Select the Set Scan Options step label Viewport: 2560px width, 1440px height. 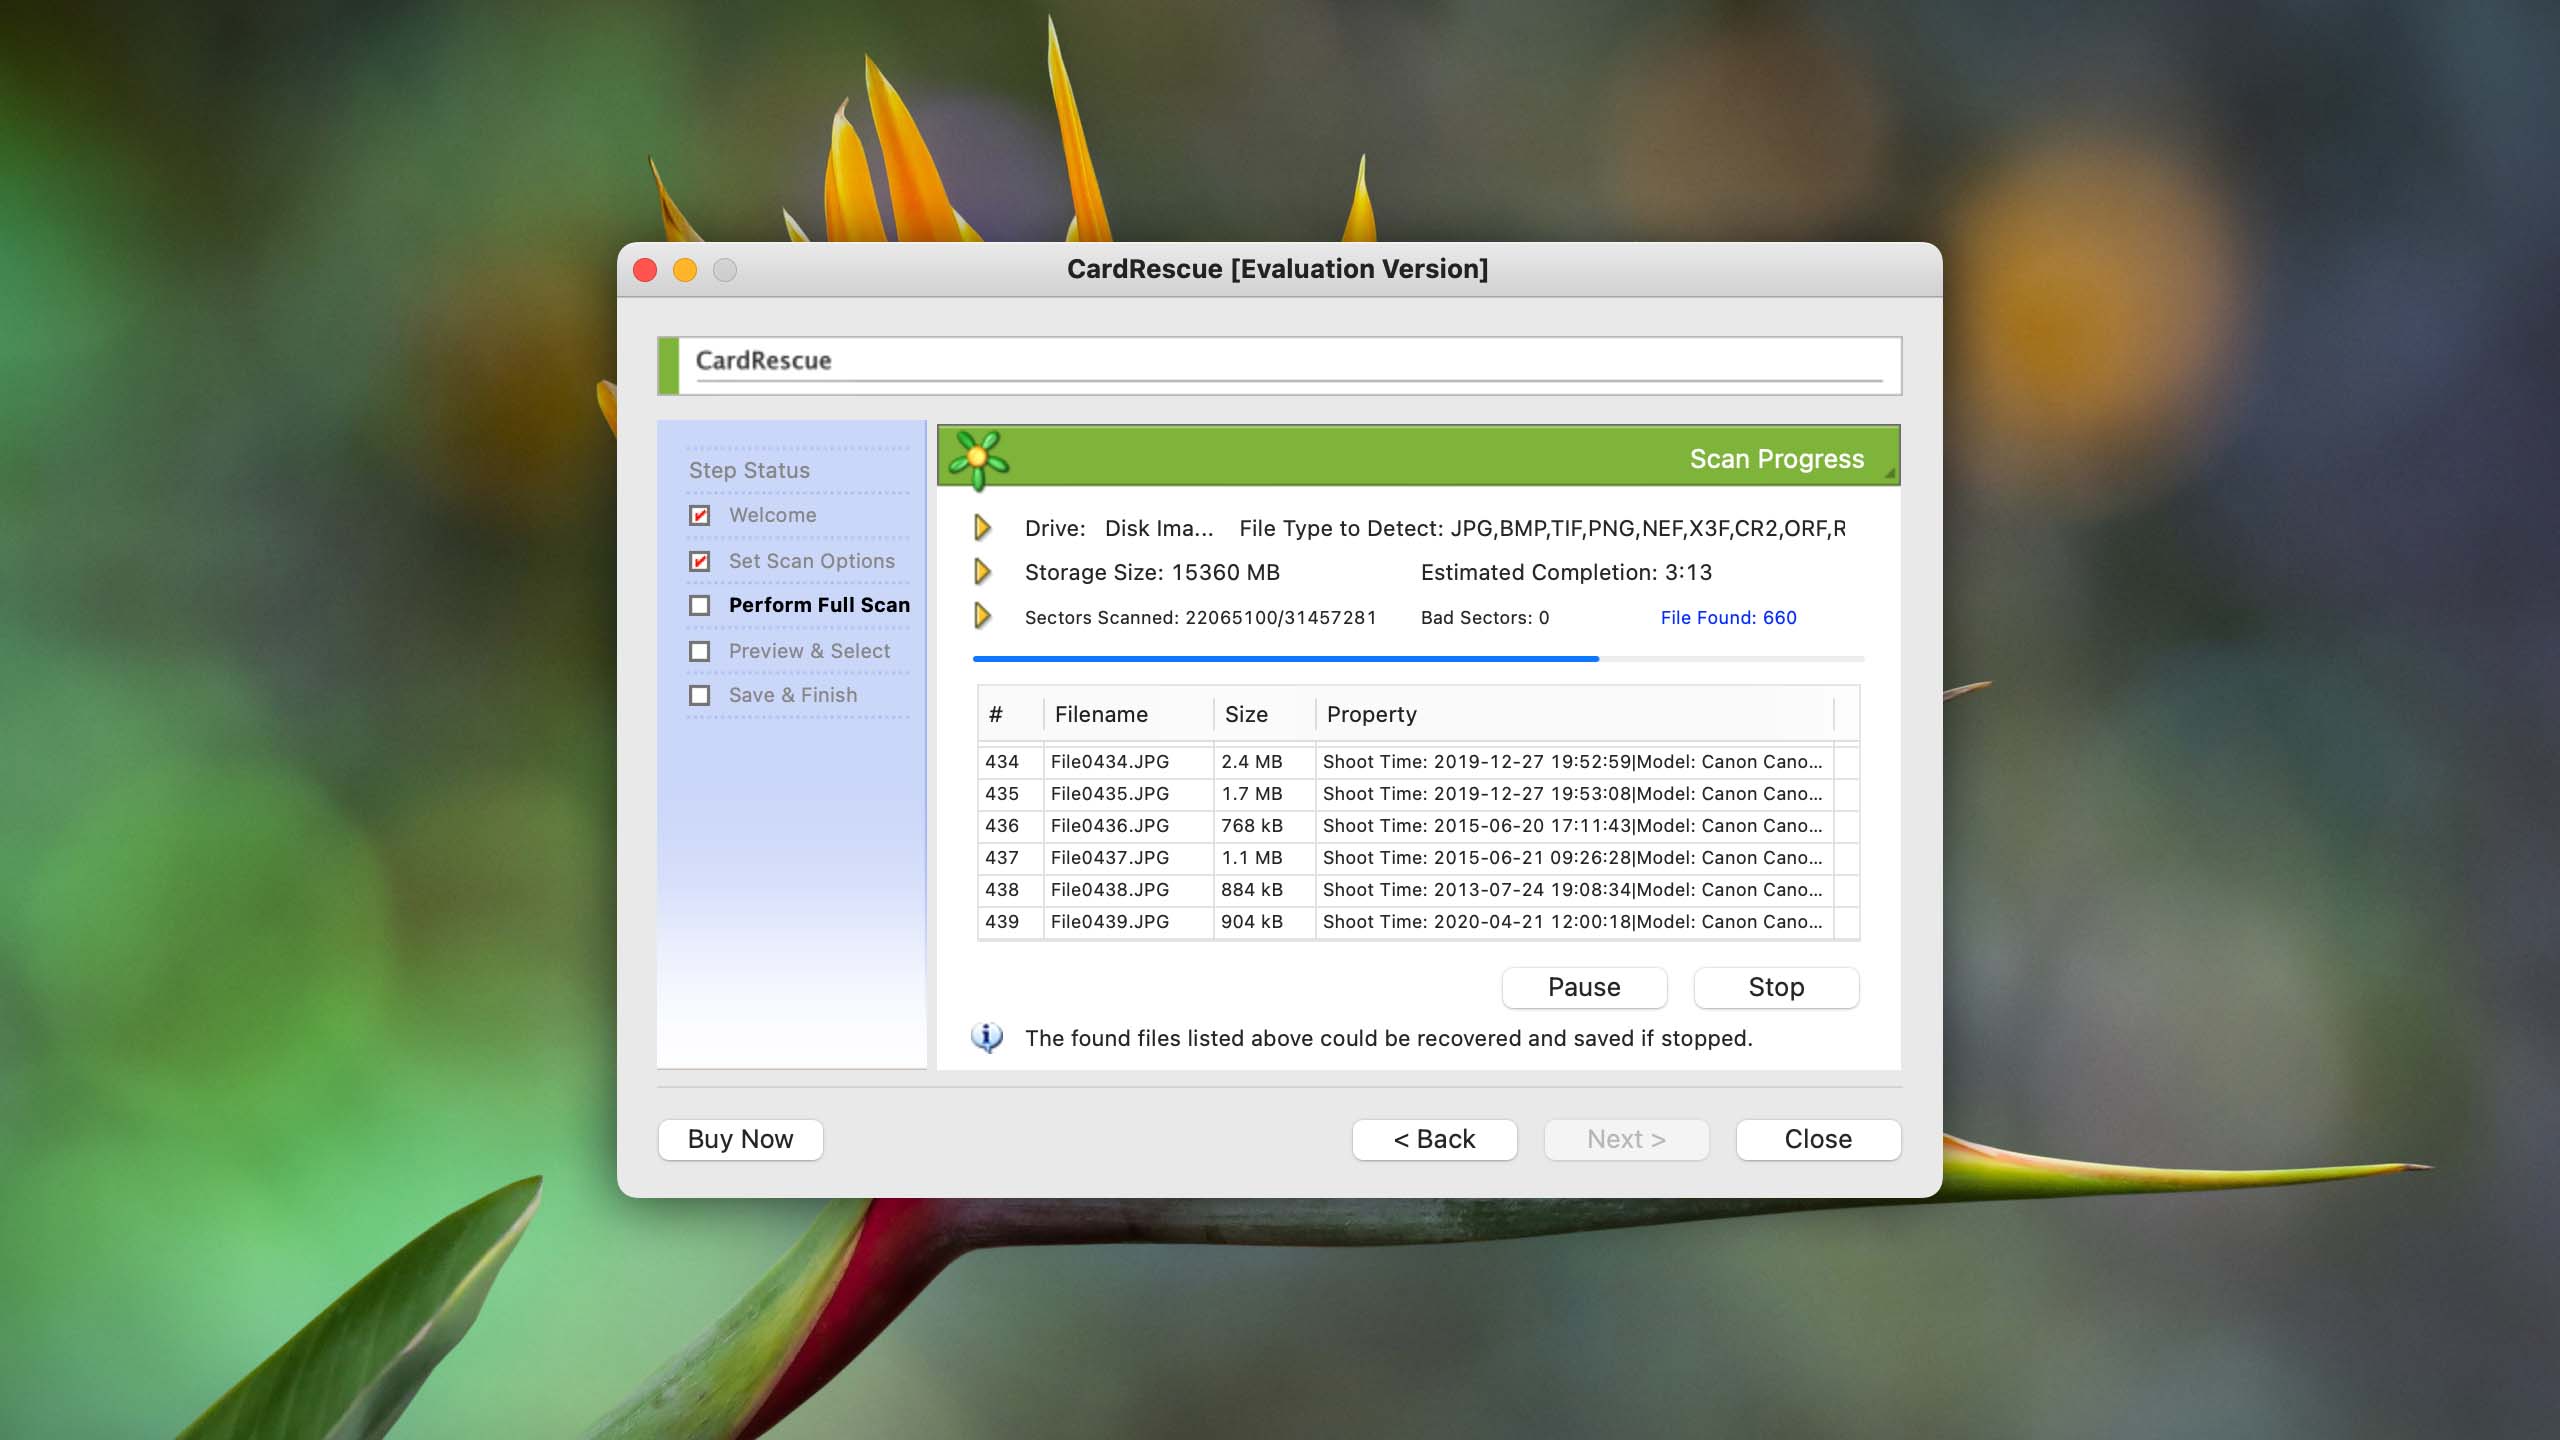point(811,561)
